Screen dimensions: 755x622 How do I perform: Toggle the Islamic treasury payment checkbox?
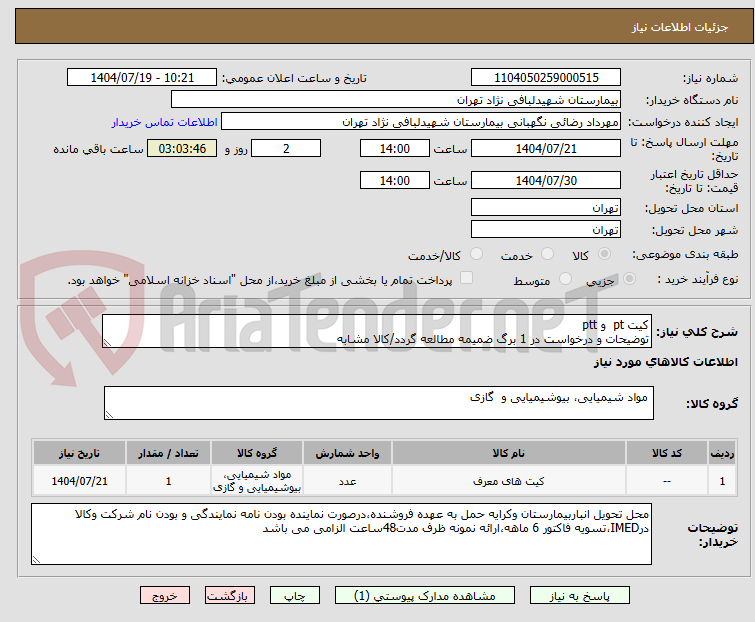point(466,278)
